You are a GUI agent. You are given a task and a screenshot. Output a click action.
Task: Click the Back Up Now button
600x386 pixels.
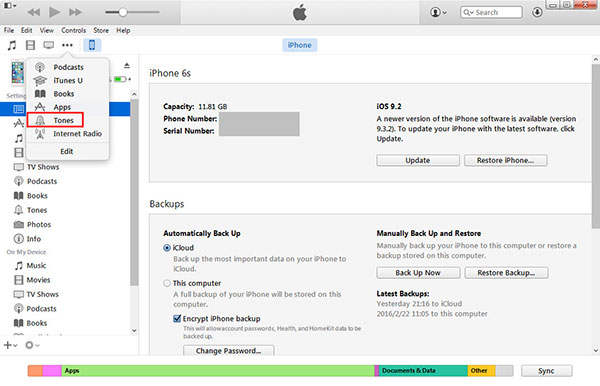click(x=418, y=273)
